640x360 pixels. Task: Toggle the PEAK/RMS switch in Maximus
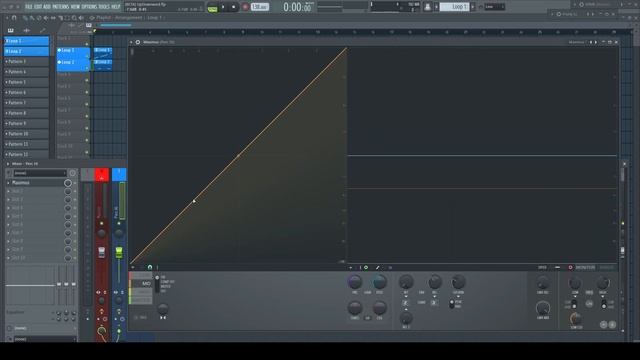452,304
